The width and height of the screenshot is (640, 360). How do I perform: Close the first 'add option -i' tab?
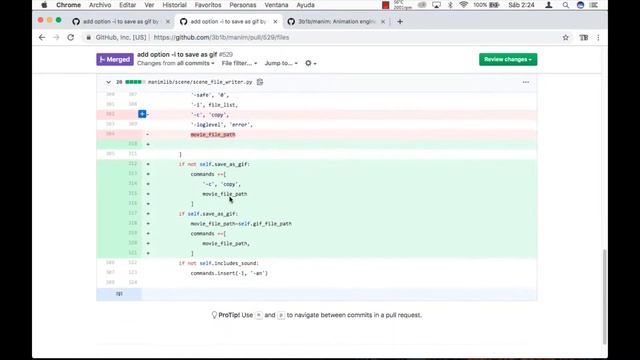167,22
